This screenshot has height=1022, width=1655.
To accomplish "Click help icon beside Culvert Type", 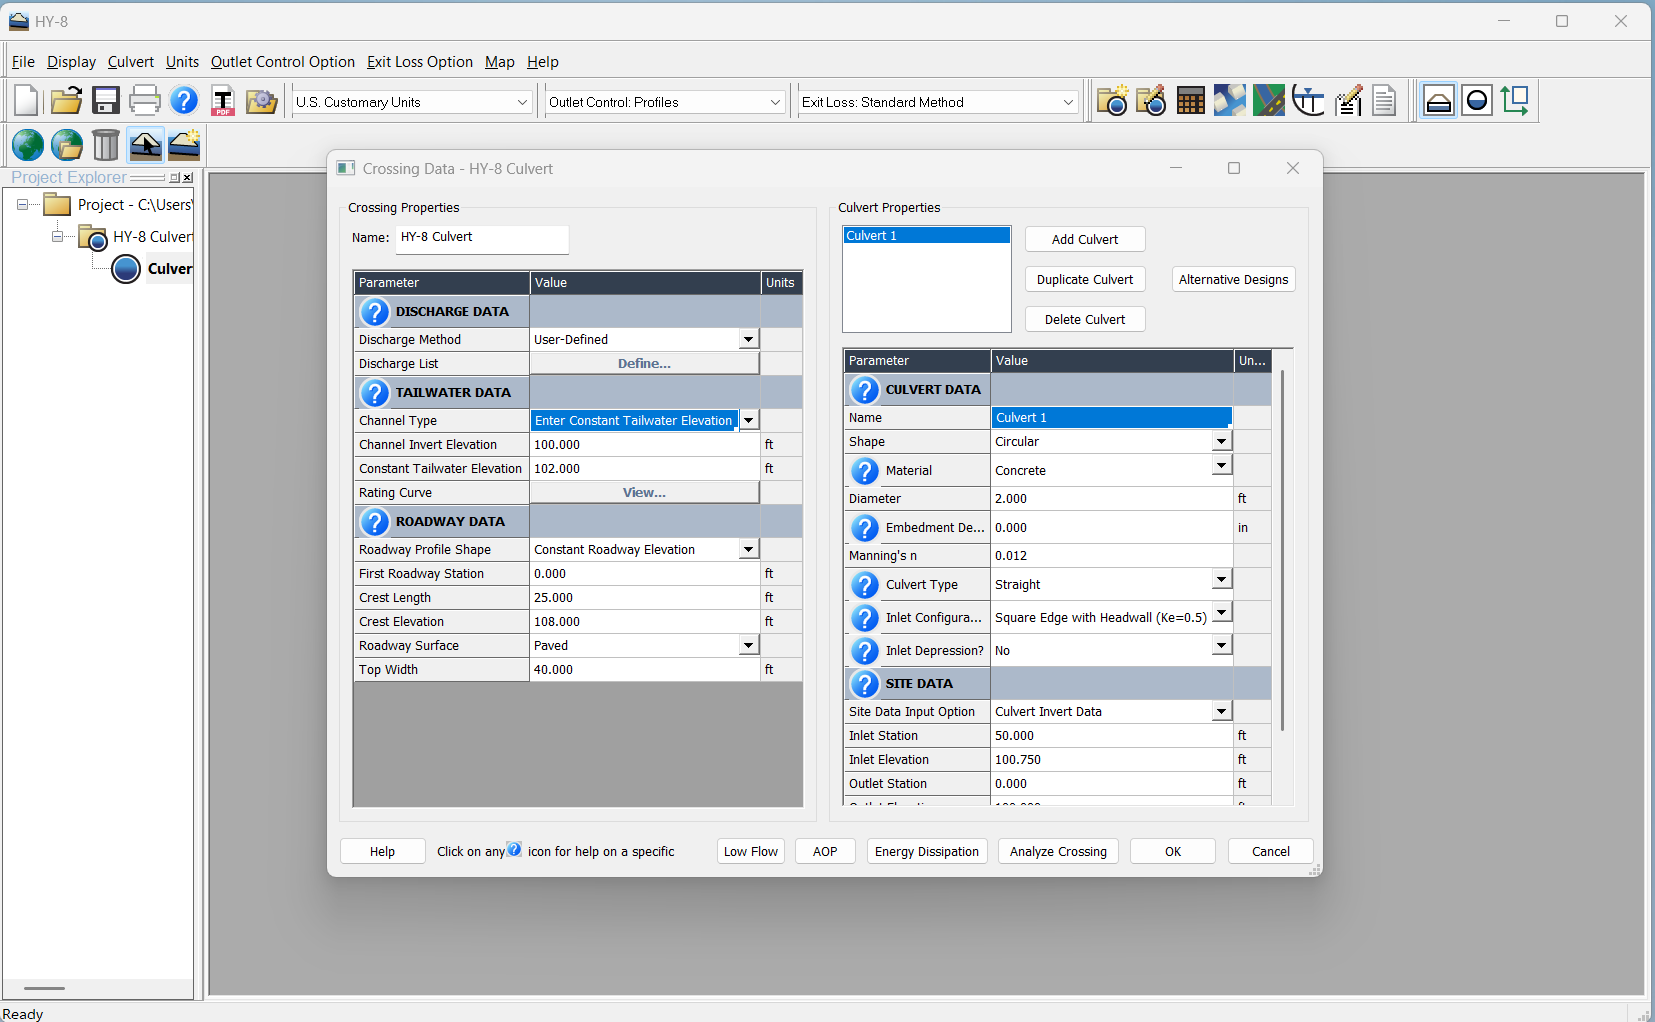I will tap(864, 585).
